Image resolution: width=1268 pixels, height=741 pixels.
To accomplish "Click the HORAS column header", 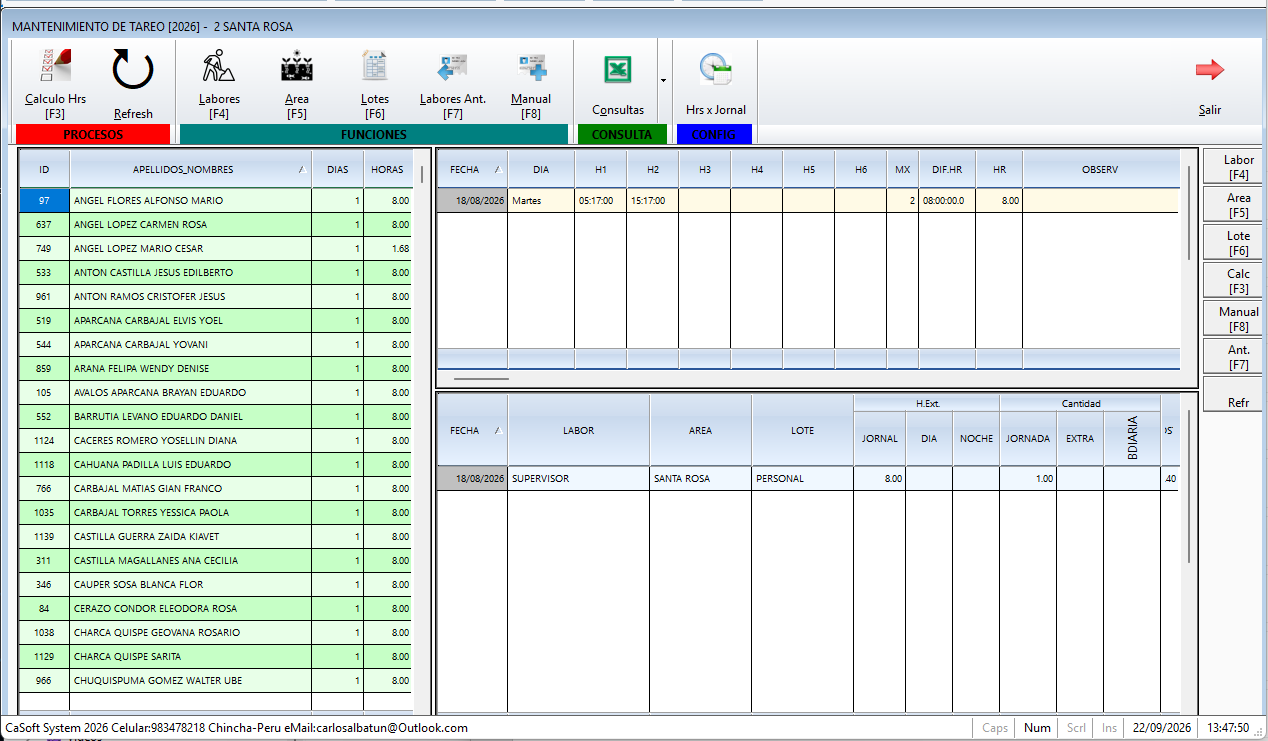I will pyautogui.click(x=387, y=170).
